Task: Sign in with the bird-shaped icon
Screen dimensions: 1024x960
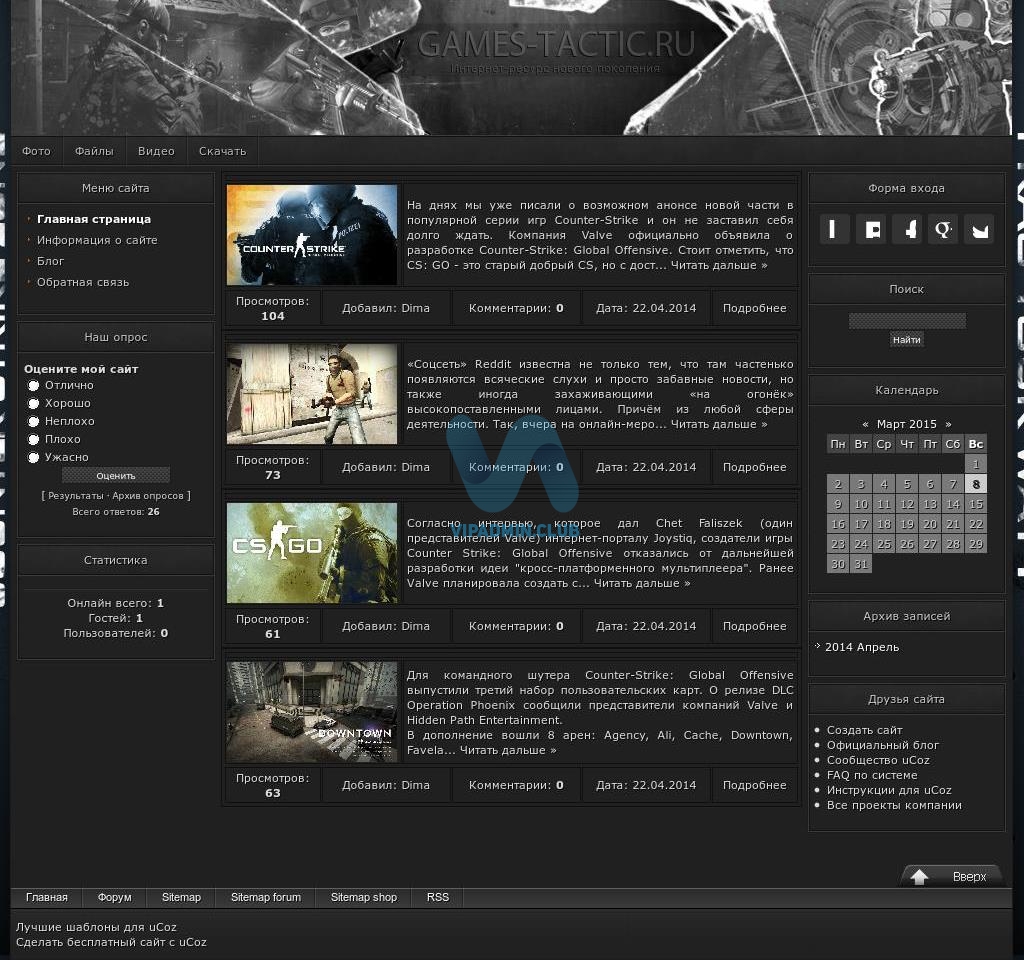Action: pos(980,229)
